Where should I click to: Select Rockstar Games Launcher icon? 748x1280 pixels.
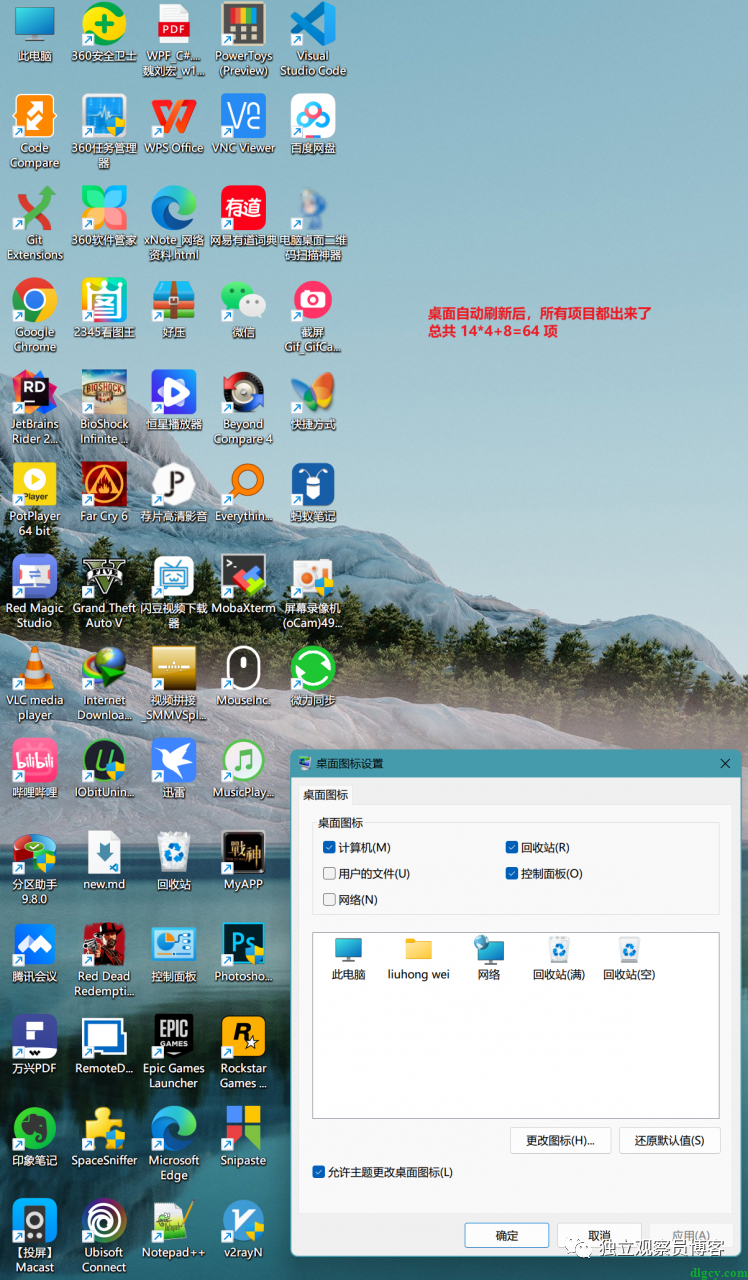[x=243, y=1052]
